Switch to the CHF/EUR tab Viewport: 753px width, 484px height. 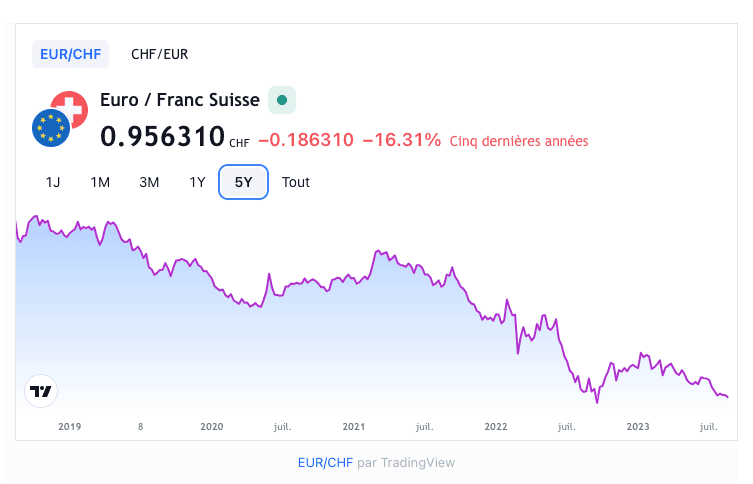click(160, 54)
